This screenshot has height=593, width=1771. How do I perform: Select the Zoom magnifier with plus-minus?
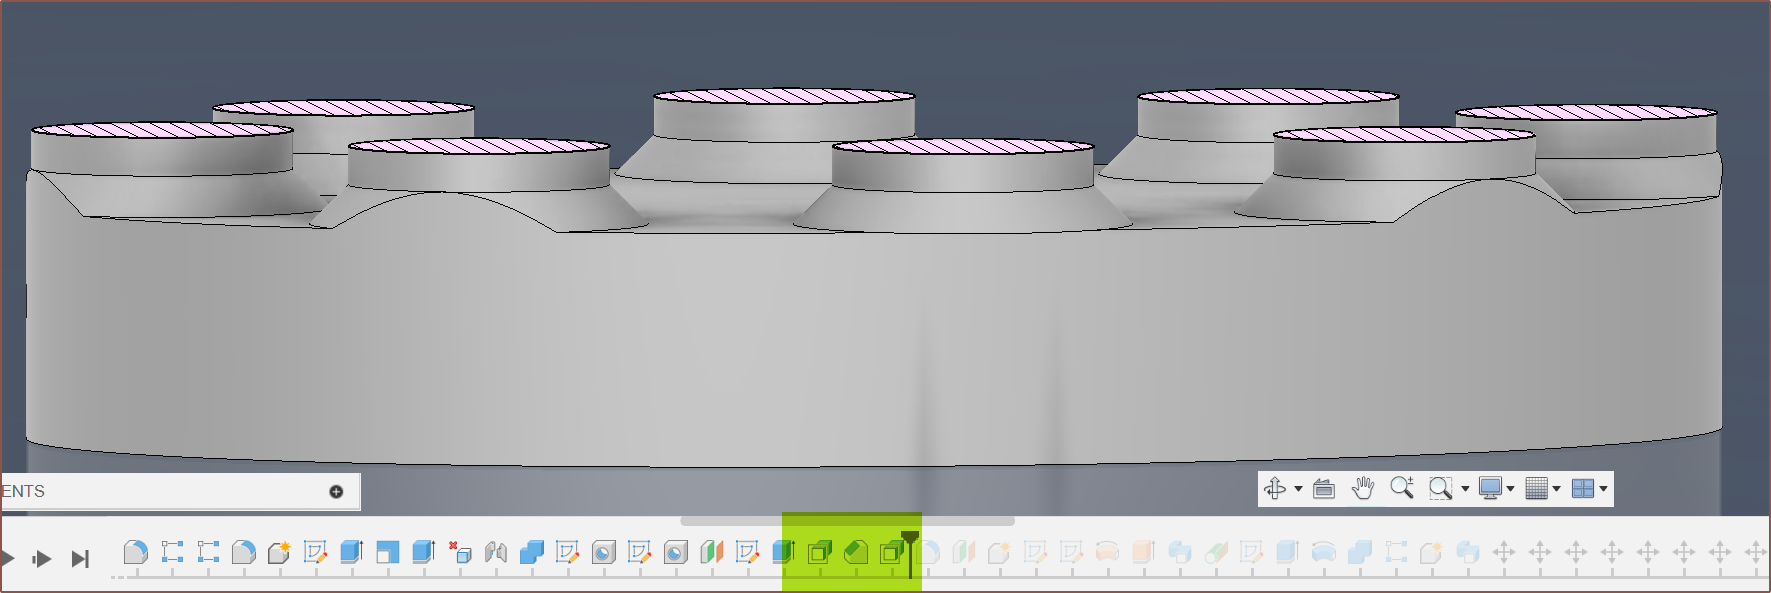(1401, 488)
